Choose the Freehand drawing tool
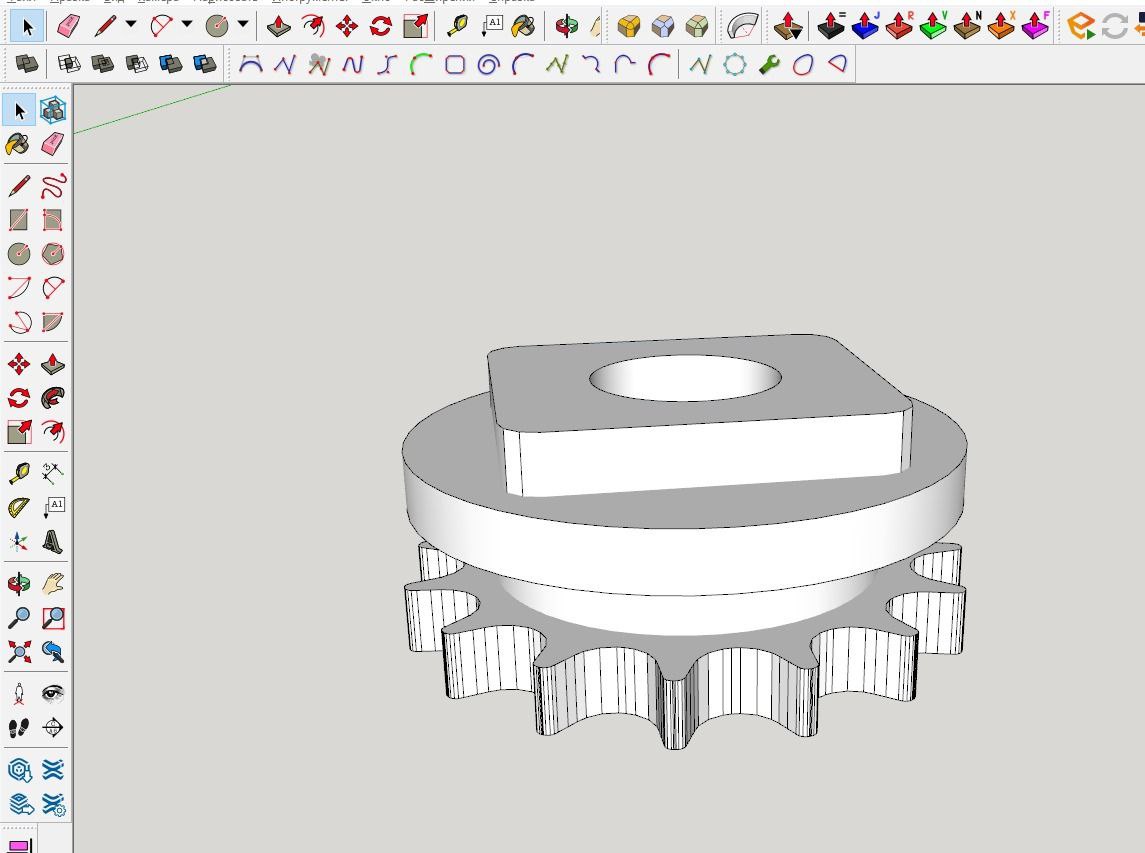Viewport: 1145px width, 853px height. pyautogui.click(x=53, y=186)
